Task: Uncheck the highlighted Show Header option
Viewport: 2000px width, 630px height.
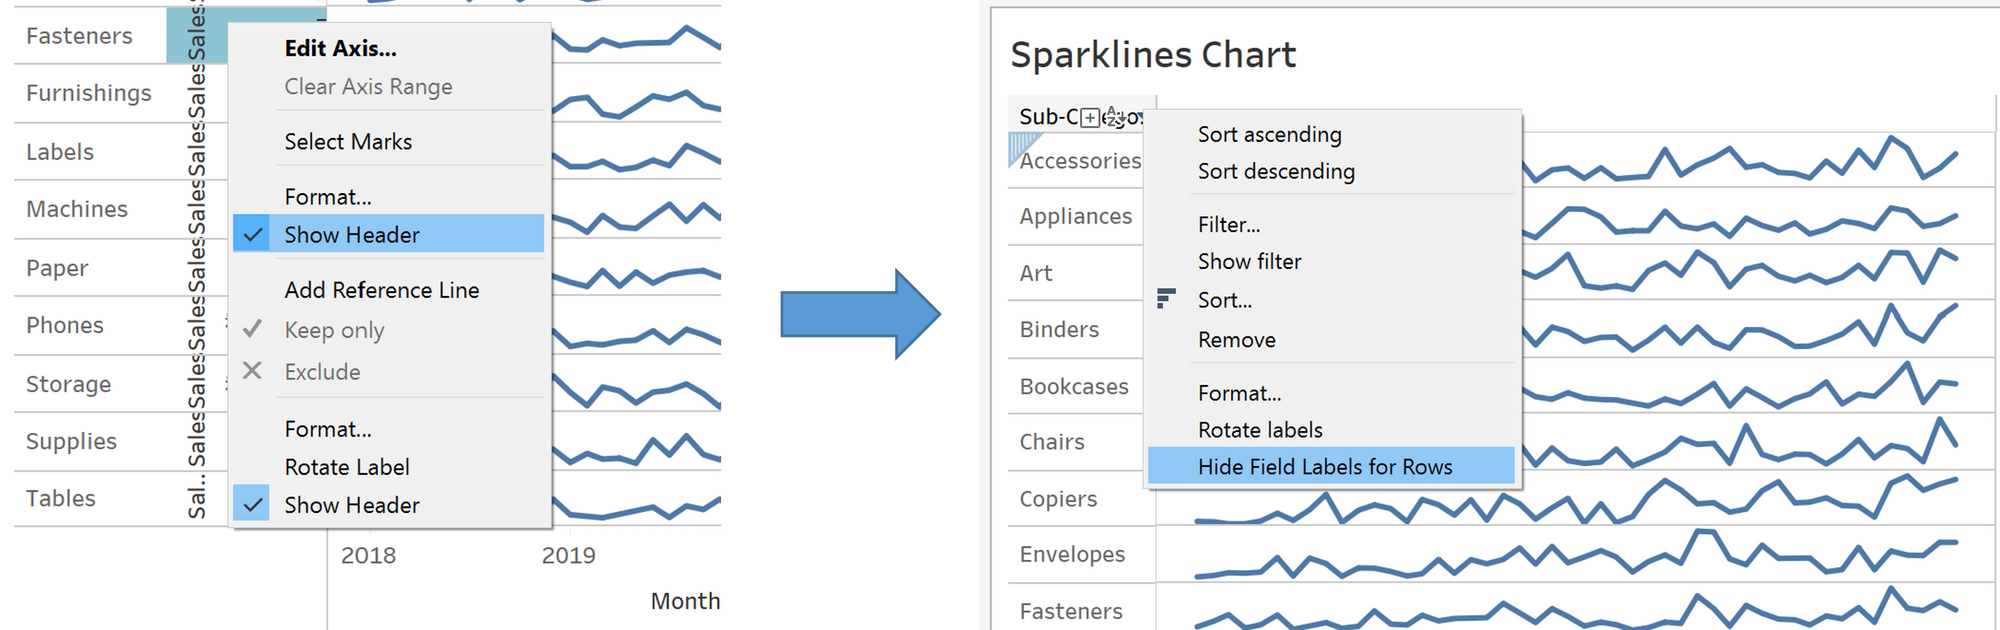Action: tap(352, 235)
